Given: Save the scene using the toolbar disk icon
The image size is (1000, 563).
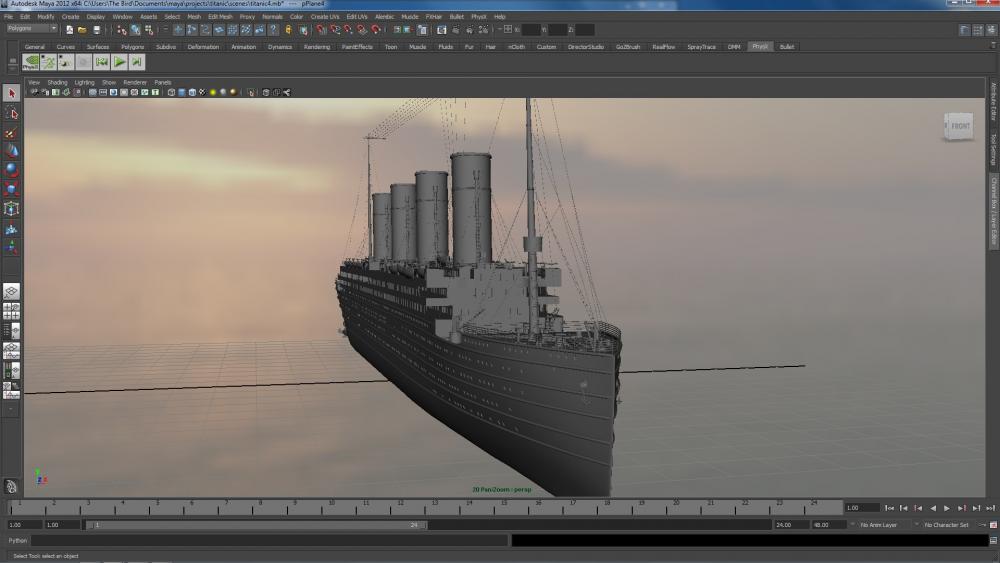Looking at the screenshot, I should coord(96,30).
